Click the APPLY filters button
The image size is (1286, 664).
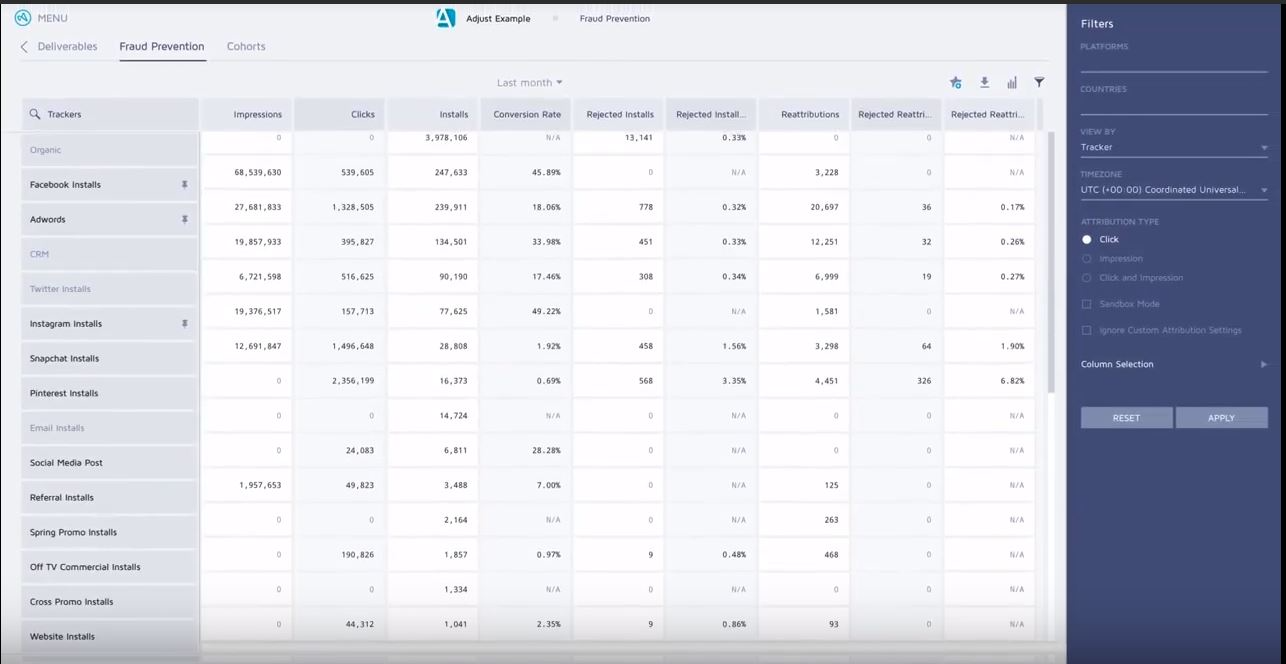1221,418
